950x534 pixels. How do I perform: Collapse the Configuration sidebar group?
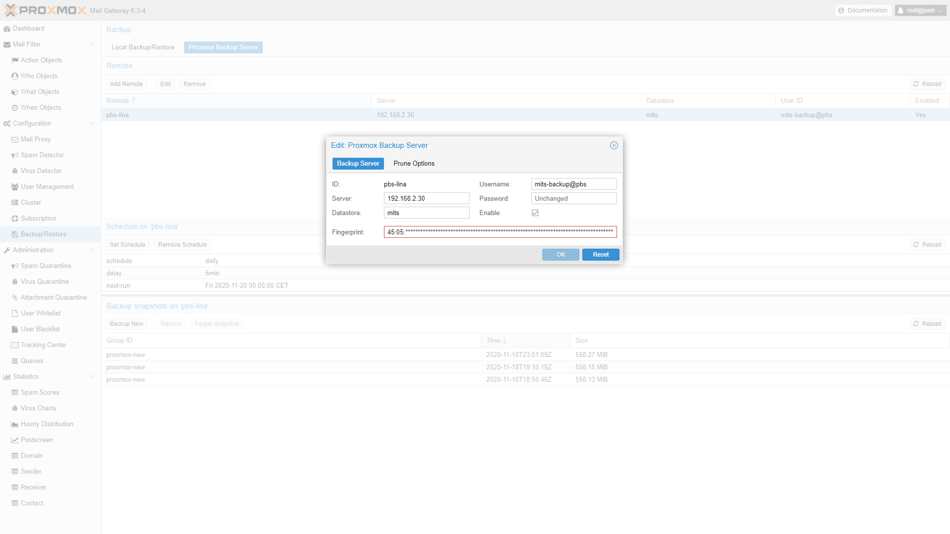point(92,124)
